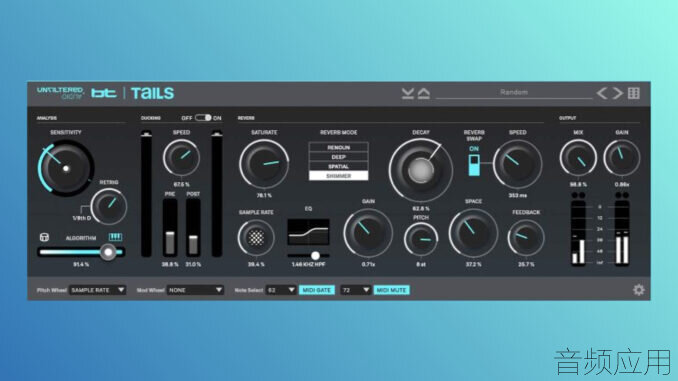Open the Pitch Wheel SAMPLE RATE dropdown
Image resolution: width=678 pixels, height=381 pixels.
point(98,290)
